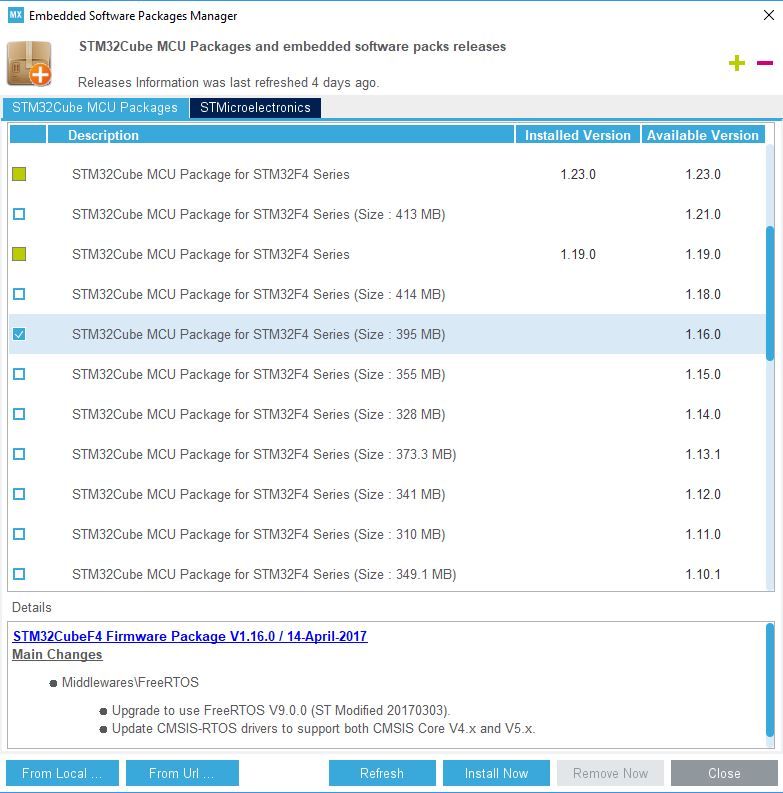This screenshot has width=783, height=793.
Task: Select the row with size 414 MB
Action: coord(387,294)
